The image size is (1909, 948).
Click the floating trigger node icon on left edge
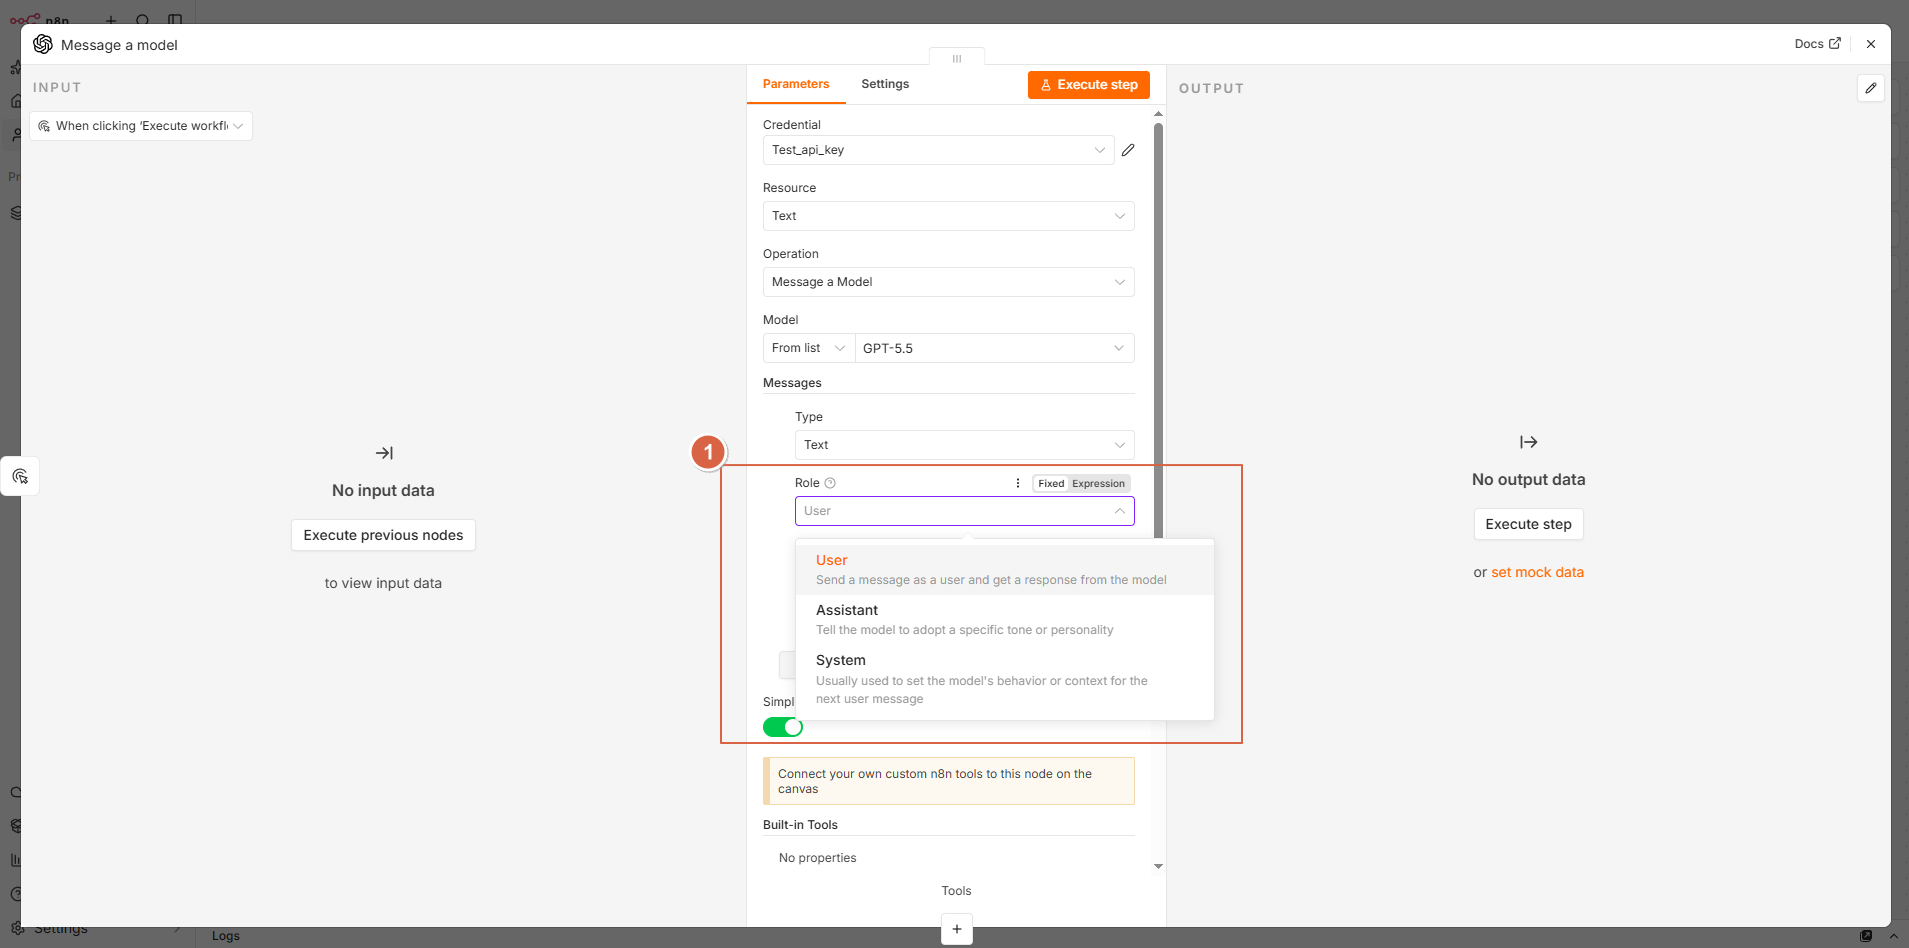[x=20, y=476]
